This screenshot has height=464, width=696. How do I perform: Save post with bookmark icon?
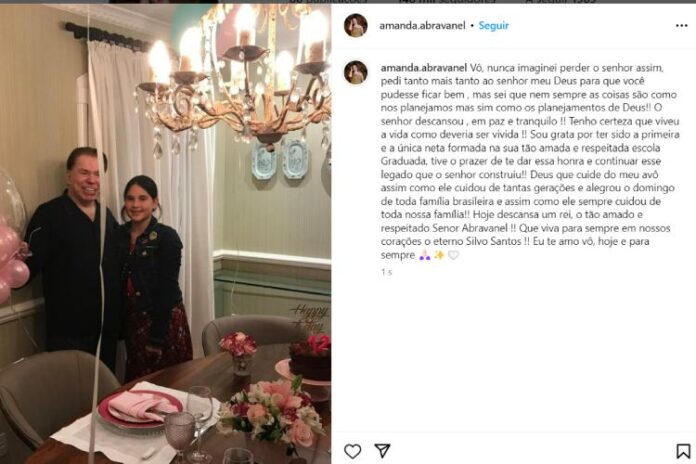683,451
